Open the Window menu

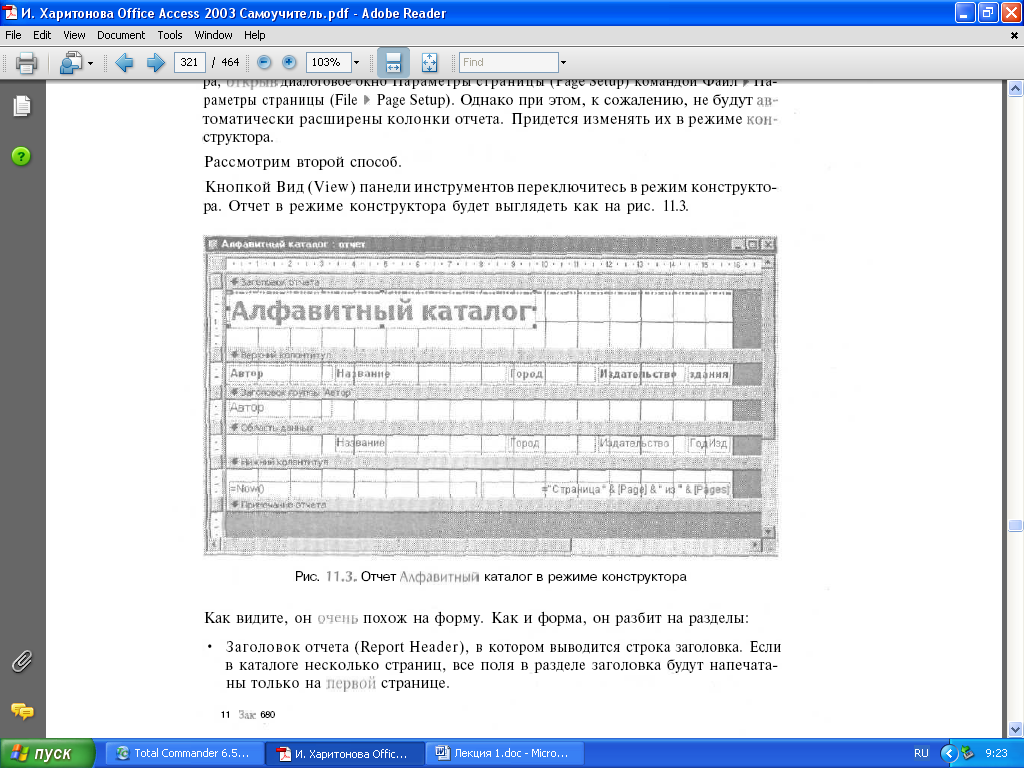(213, 35)
